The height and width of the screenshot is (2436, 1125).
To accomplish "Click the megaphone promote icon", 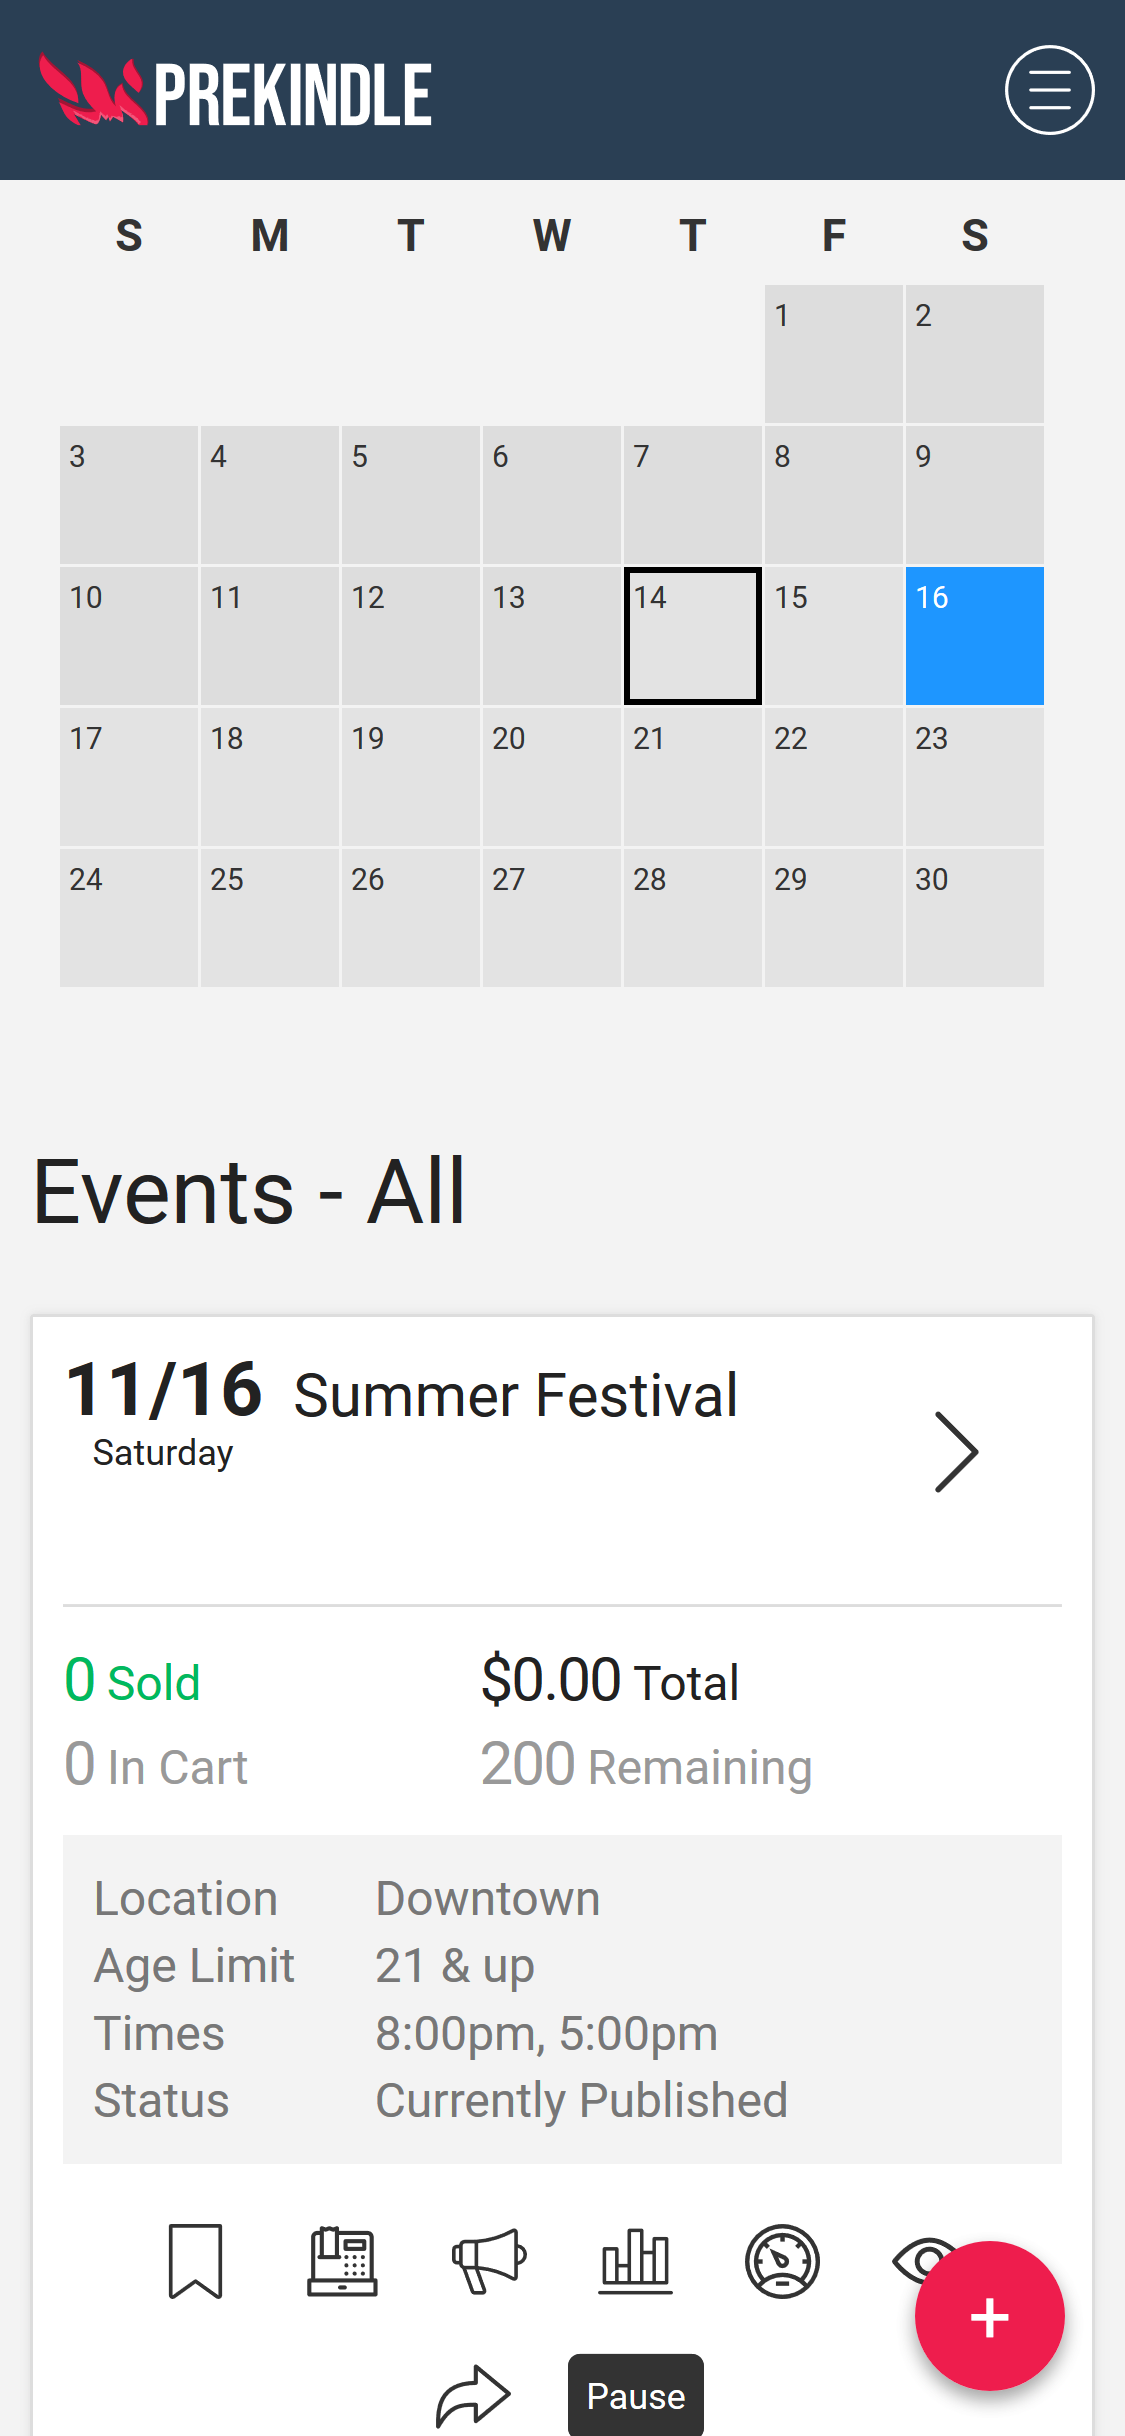I will [488, 2261].
